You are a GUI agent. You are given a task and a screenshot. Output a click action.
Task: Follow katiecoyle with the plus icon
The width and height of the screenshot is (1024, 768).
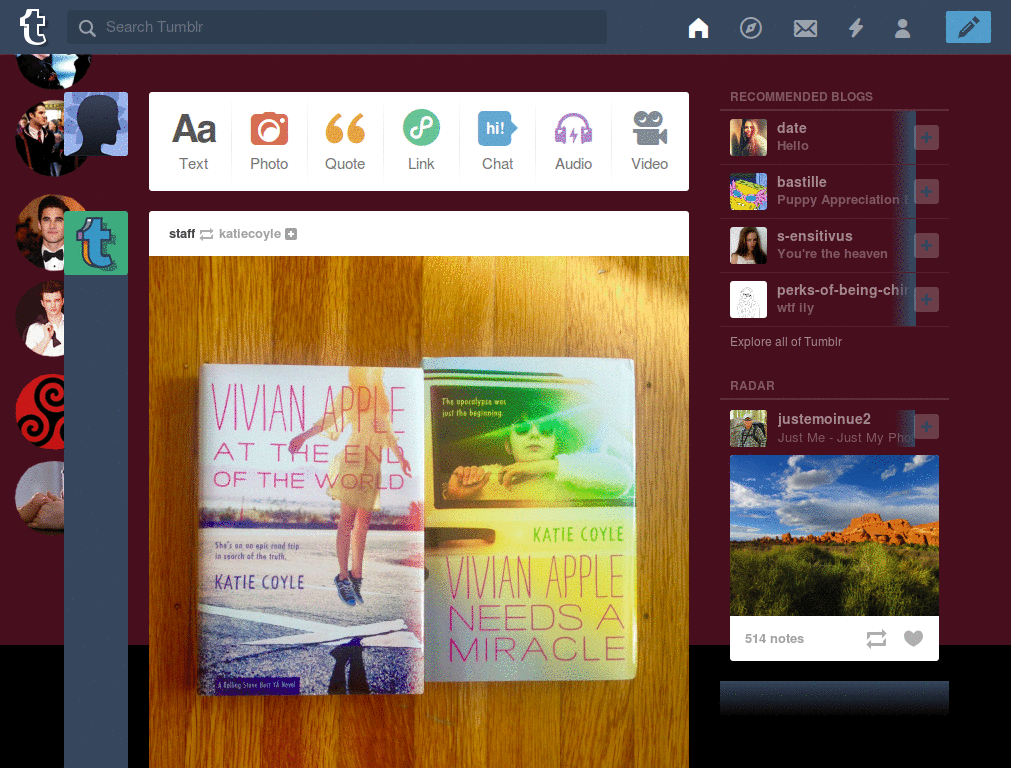(291, 234)
